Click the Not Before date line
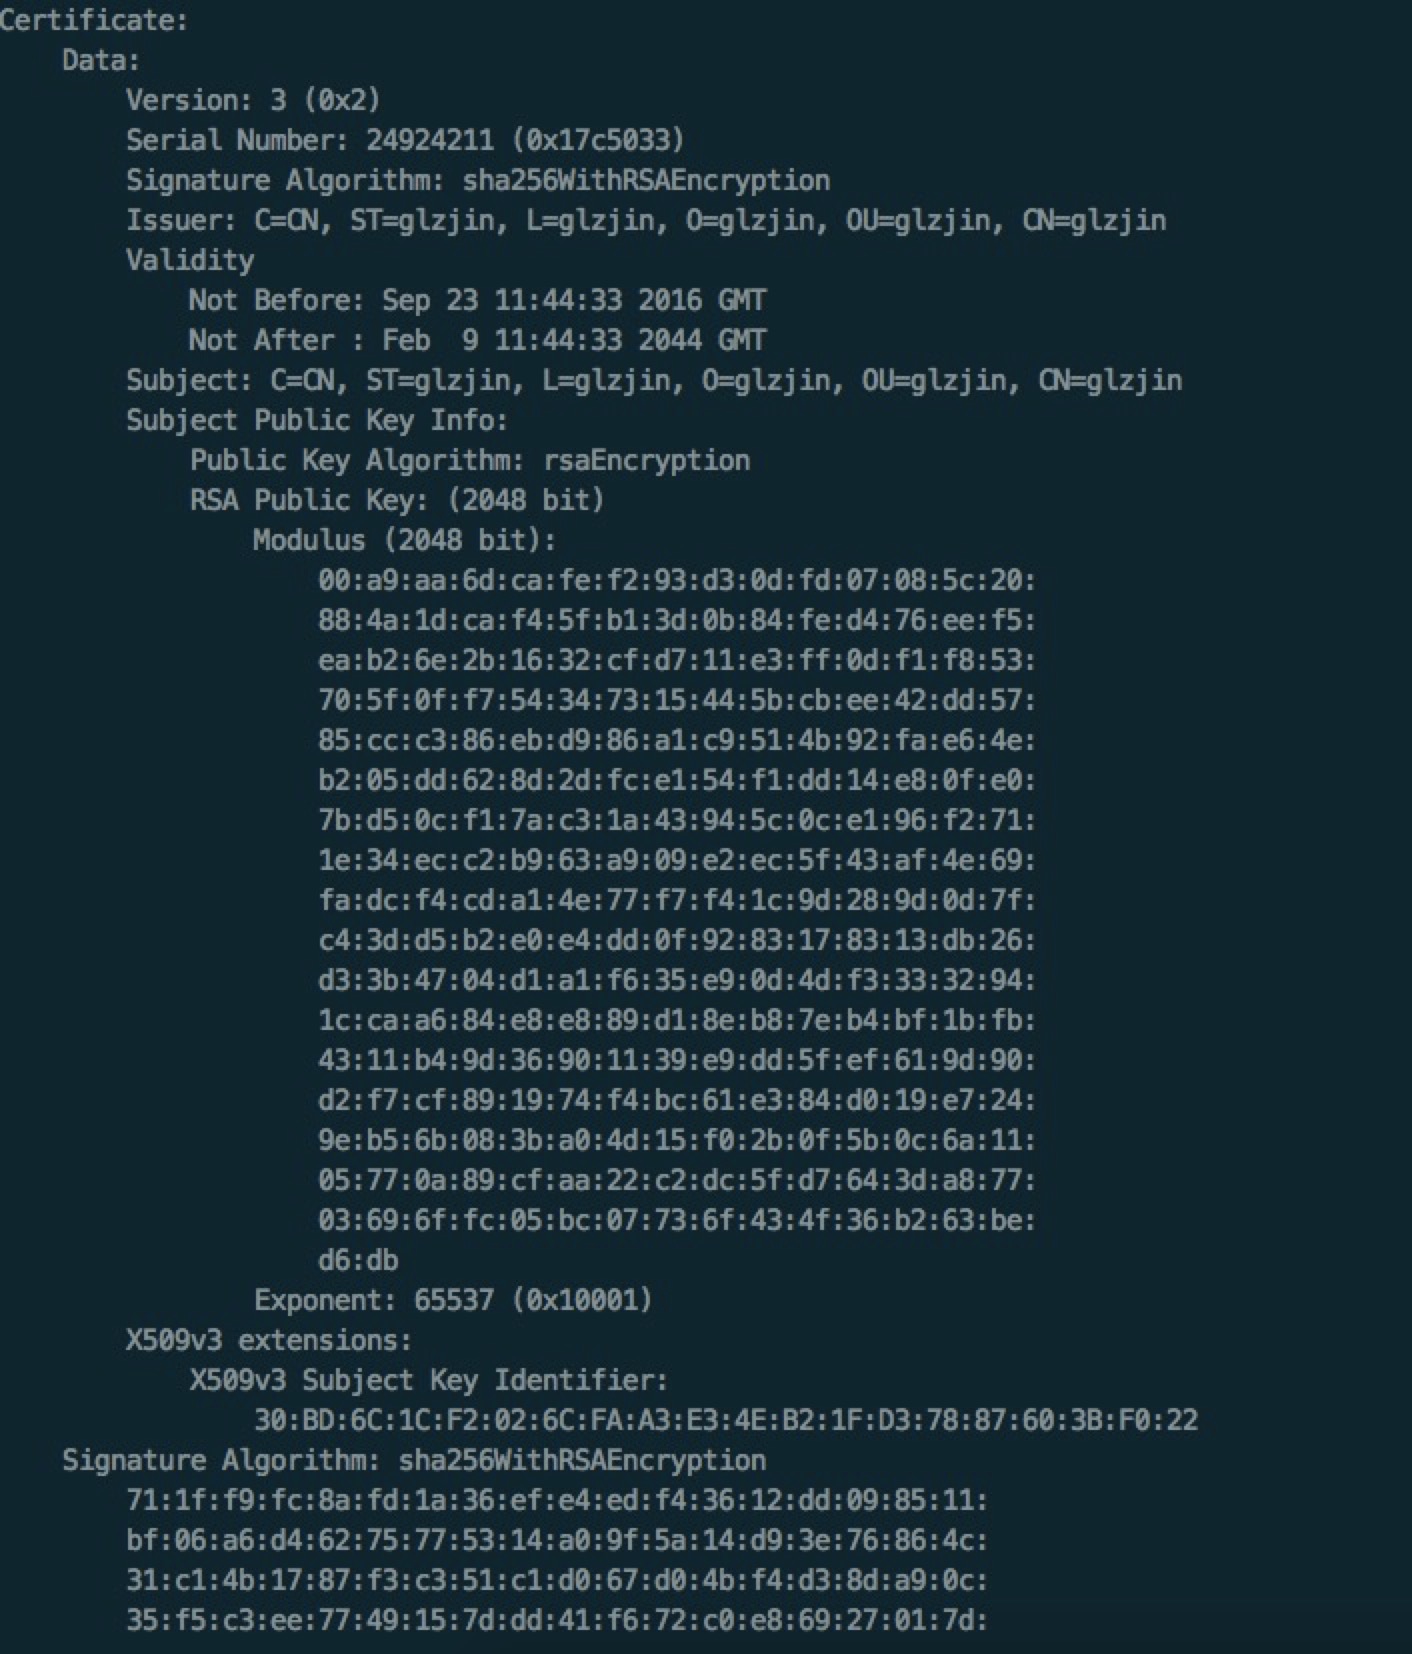Image resolution: width=1412 pixels, height=1654 pixels. click(x=477, y=300)
